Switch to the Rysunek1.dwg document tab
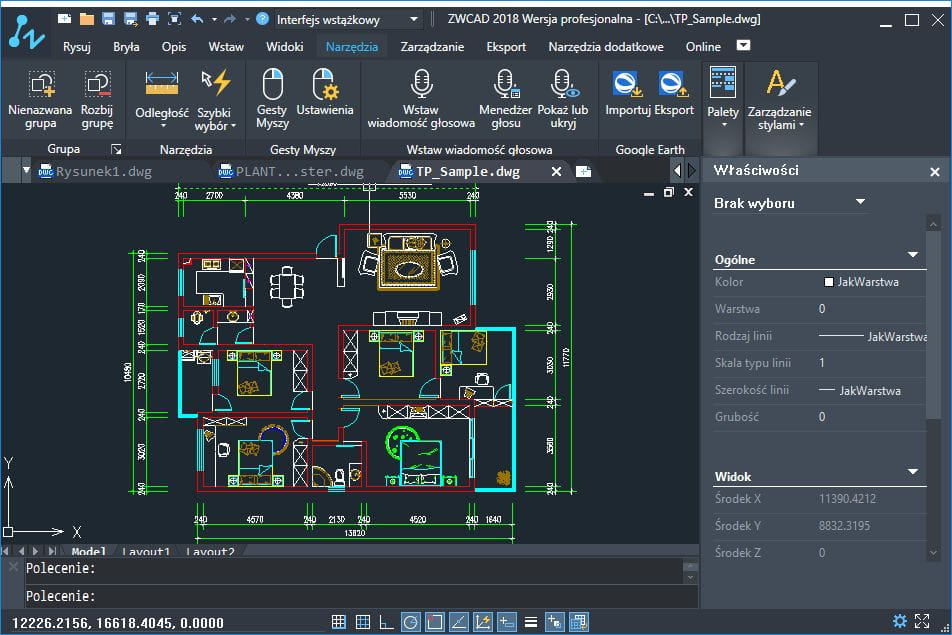 pyautogui.click(x=104, y=171)
